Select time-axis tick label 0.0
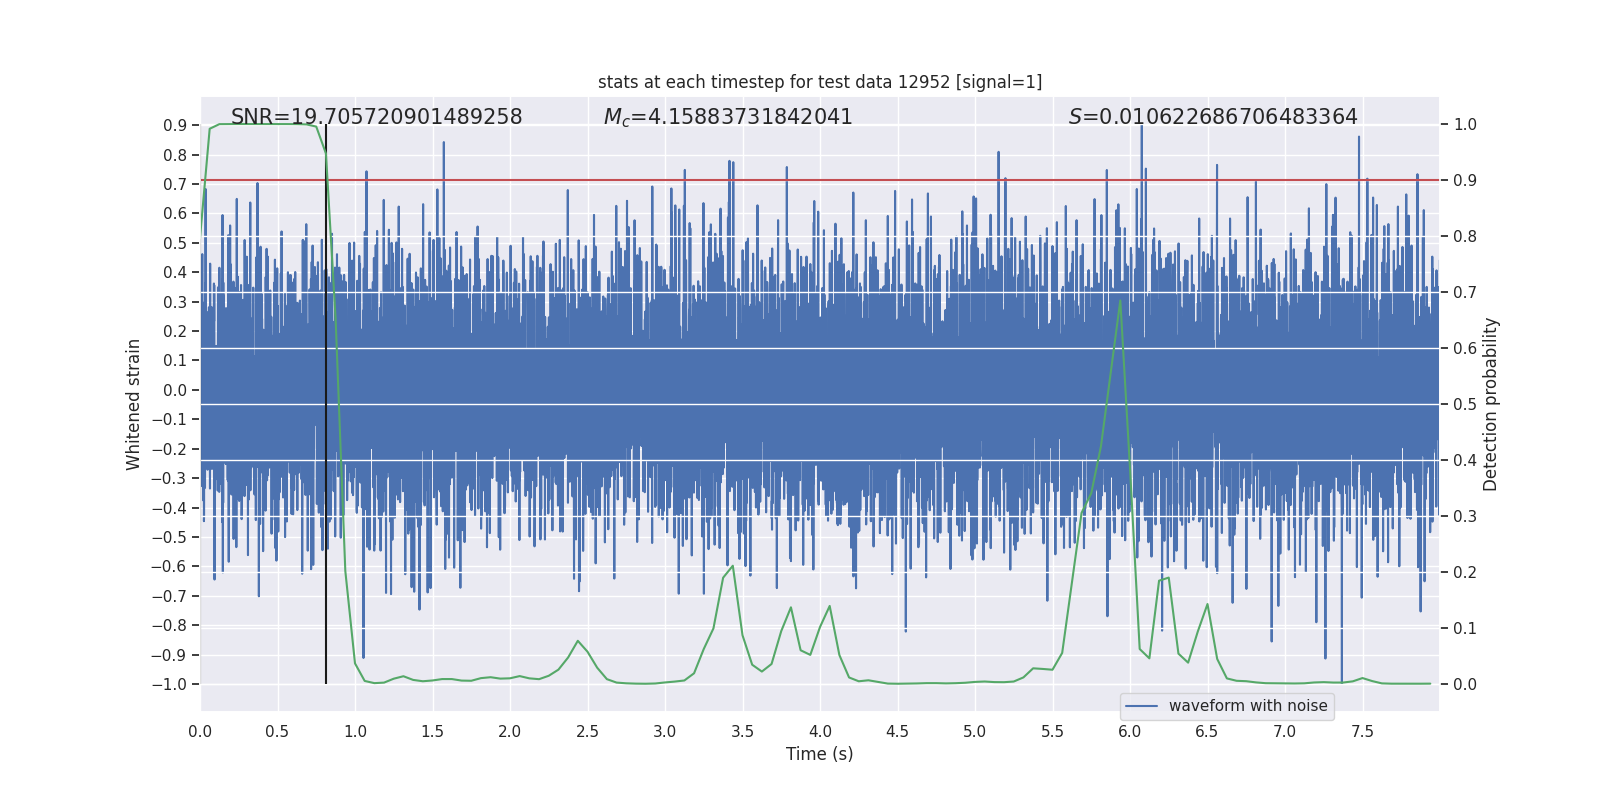This screenshot has height=800, width=1600. pos(200,731)
